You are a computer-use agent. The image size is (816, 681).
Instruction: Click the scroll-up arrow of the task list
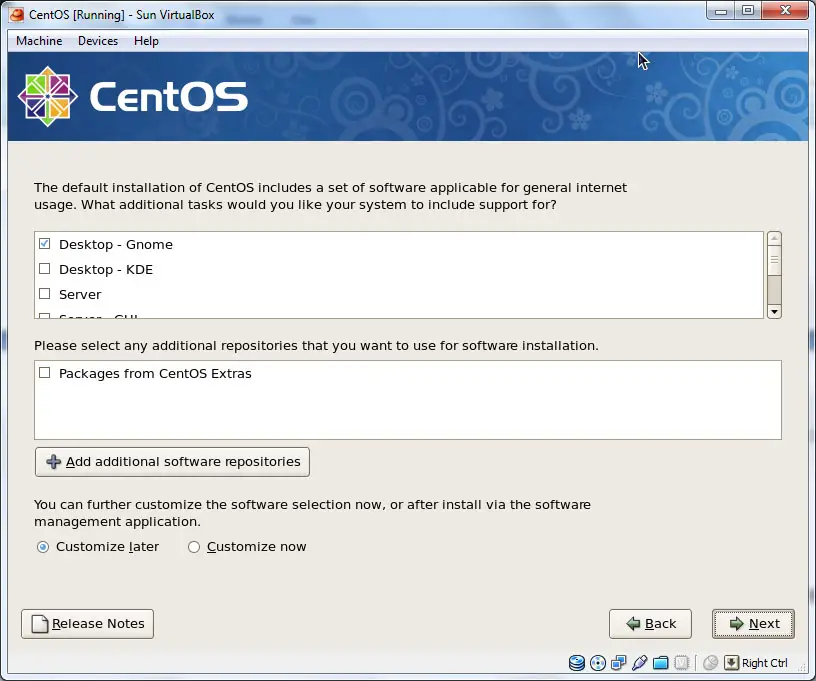coord(775,238)
